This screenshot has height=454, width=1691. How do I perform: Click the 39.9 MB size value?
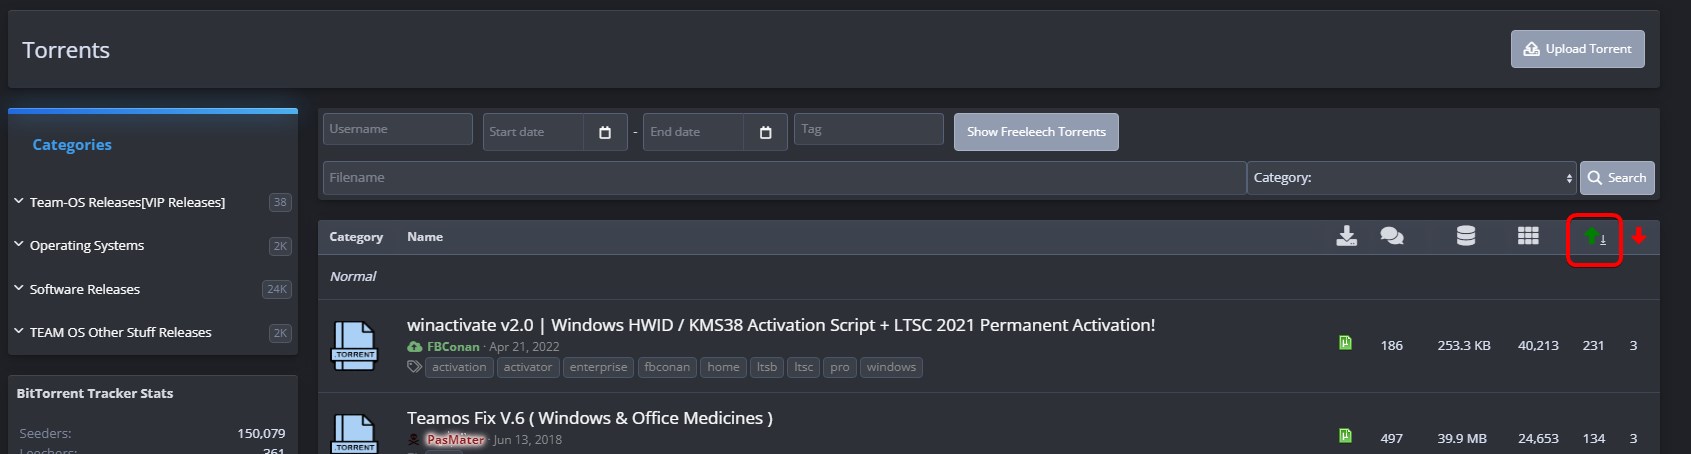1462,438
